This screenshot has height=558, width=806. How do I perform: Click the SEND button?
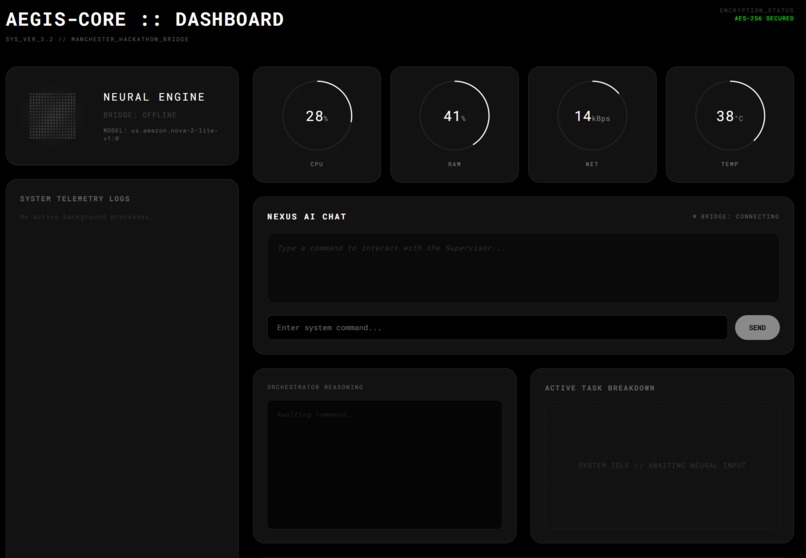coord(757,327)
